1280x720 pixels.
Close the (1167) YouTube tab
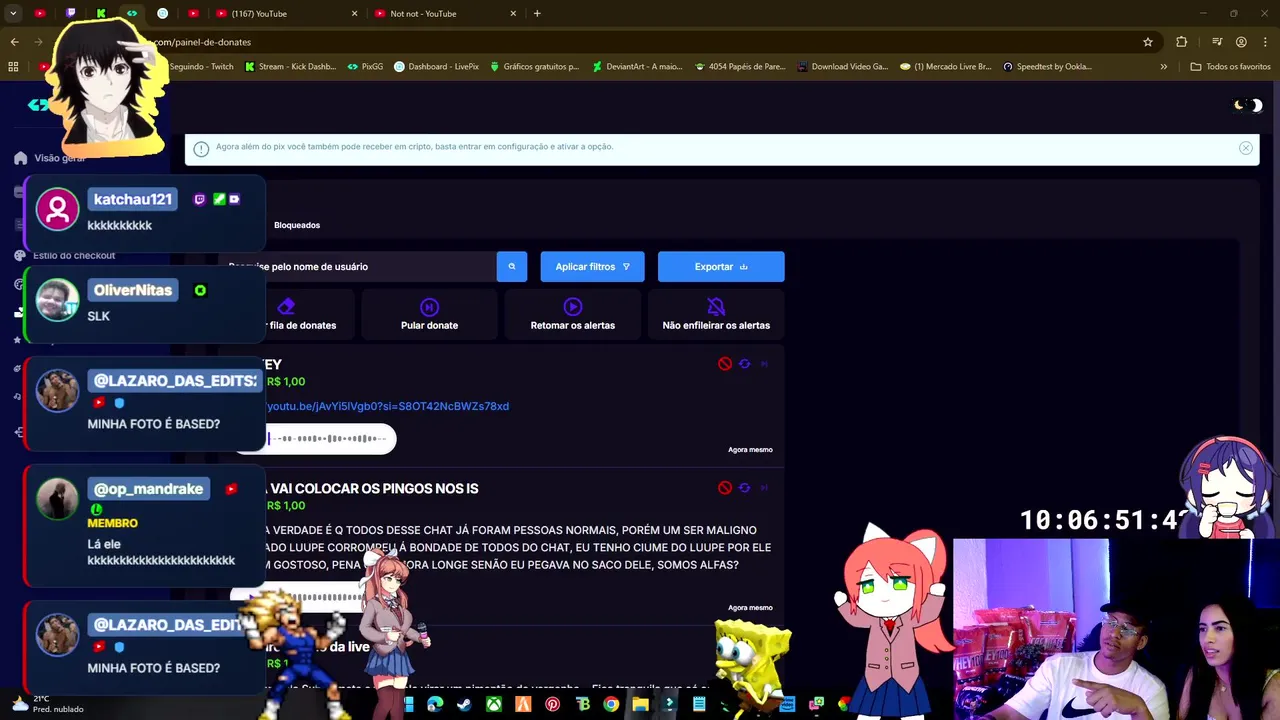354,14
